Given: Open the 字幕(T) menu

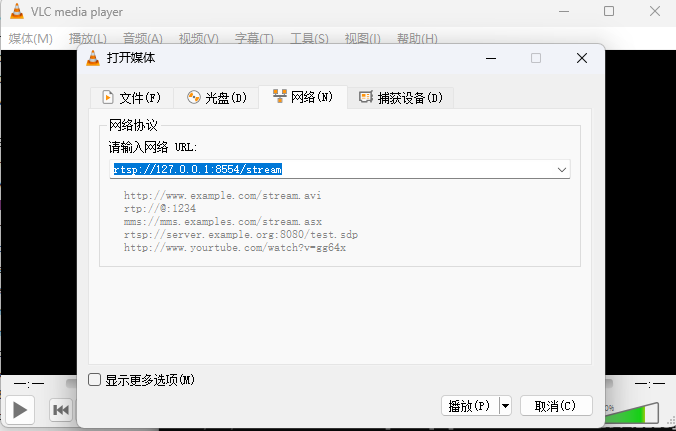Looking at the screenshot, I should point(254,39).
